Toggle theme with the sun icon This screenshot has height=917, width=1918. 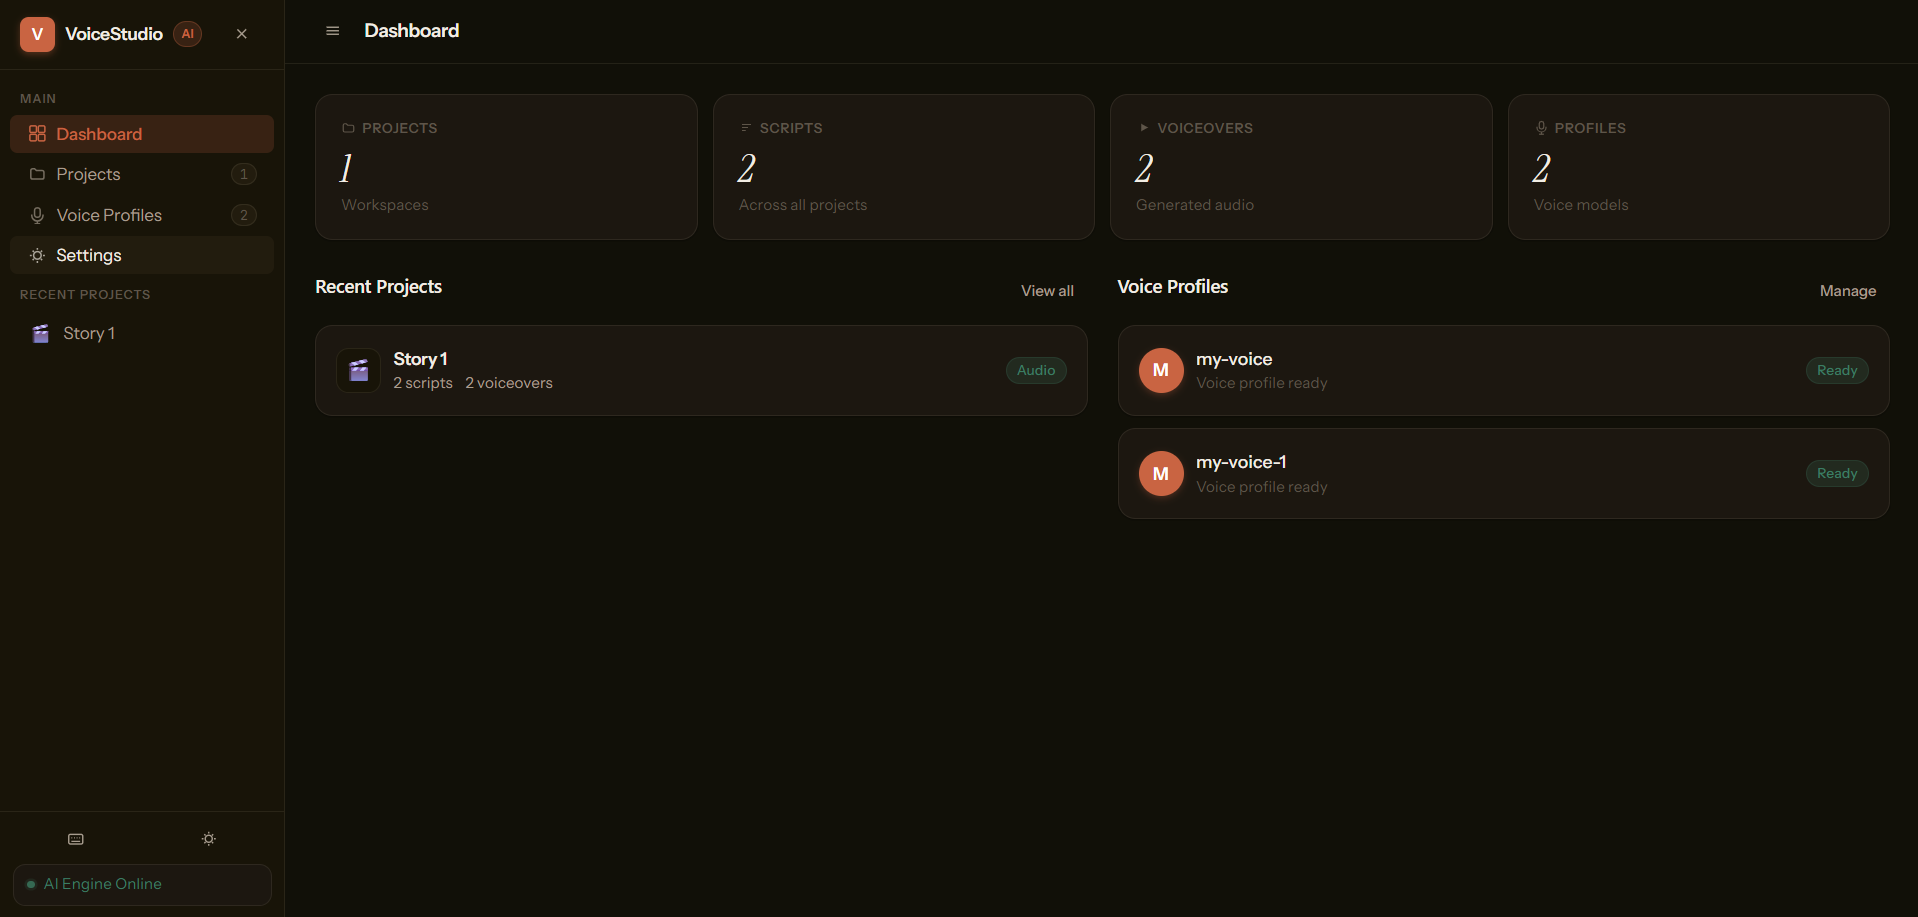(x=208, y=839)
